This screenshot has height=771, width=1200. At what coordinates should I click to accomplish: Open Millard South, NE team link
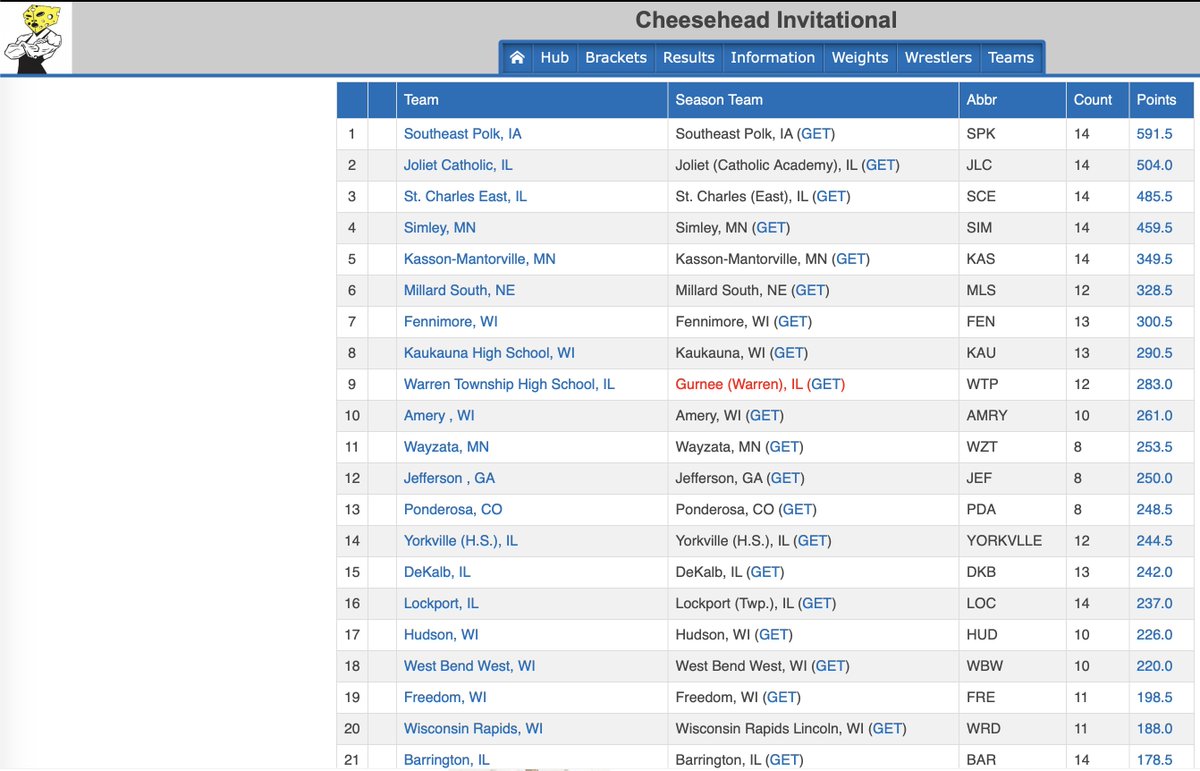coord(459,290)
